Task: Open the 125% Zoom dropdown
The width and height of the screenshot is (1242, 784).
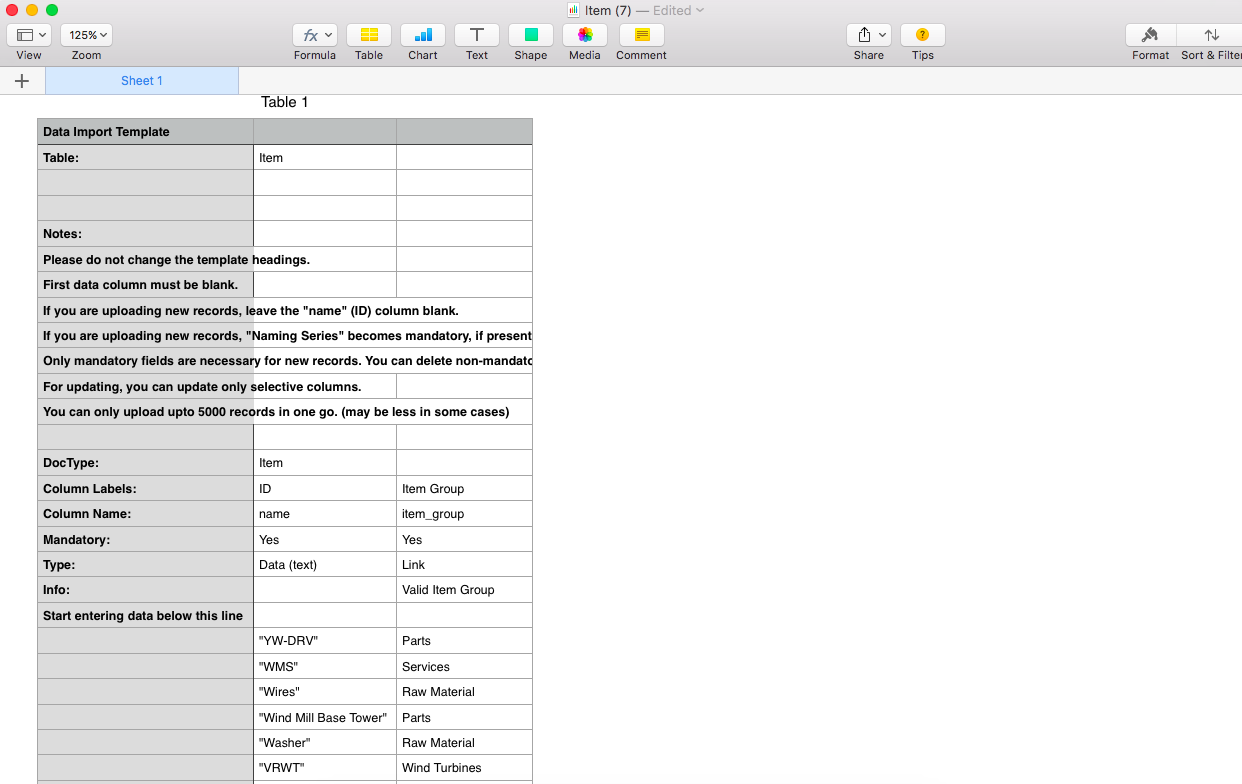Action: point(87,35)
